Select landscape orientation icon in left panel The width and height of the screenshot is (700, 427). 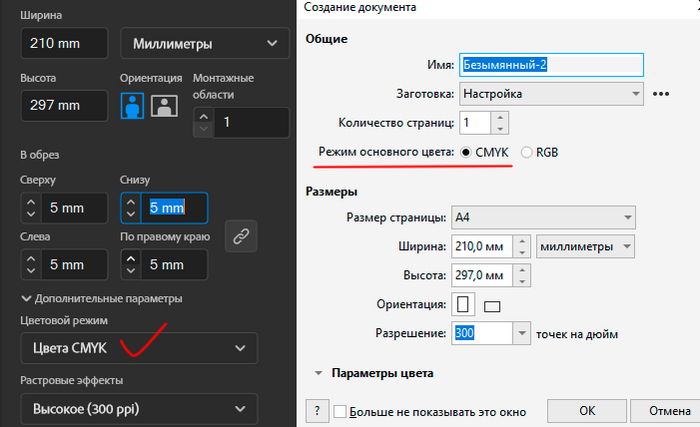pyautogui.click(x=163, y=106)
